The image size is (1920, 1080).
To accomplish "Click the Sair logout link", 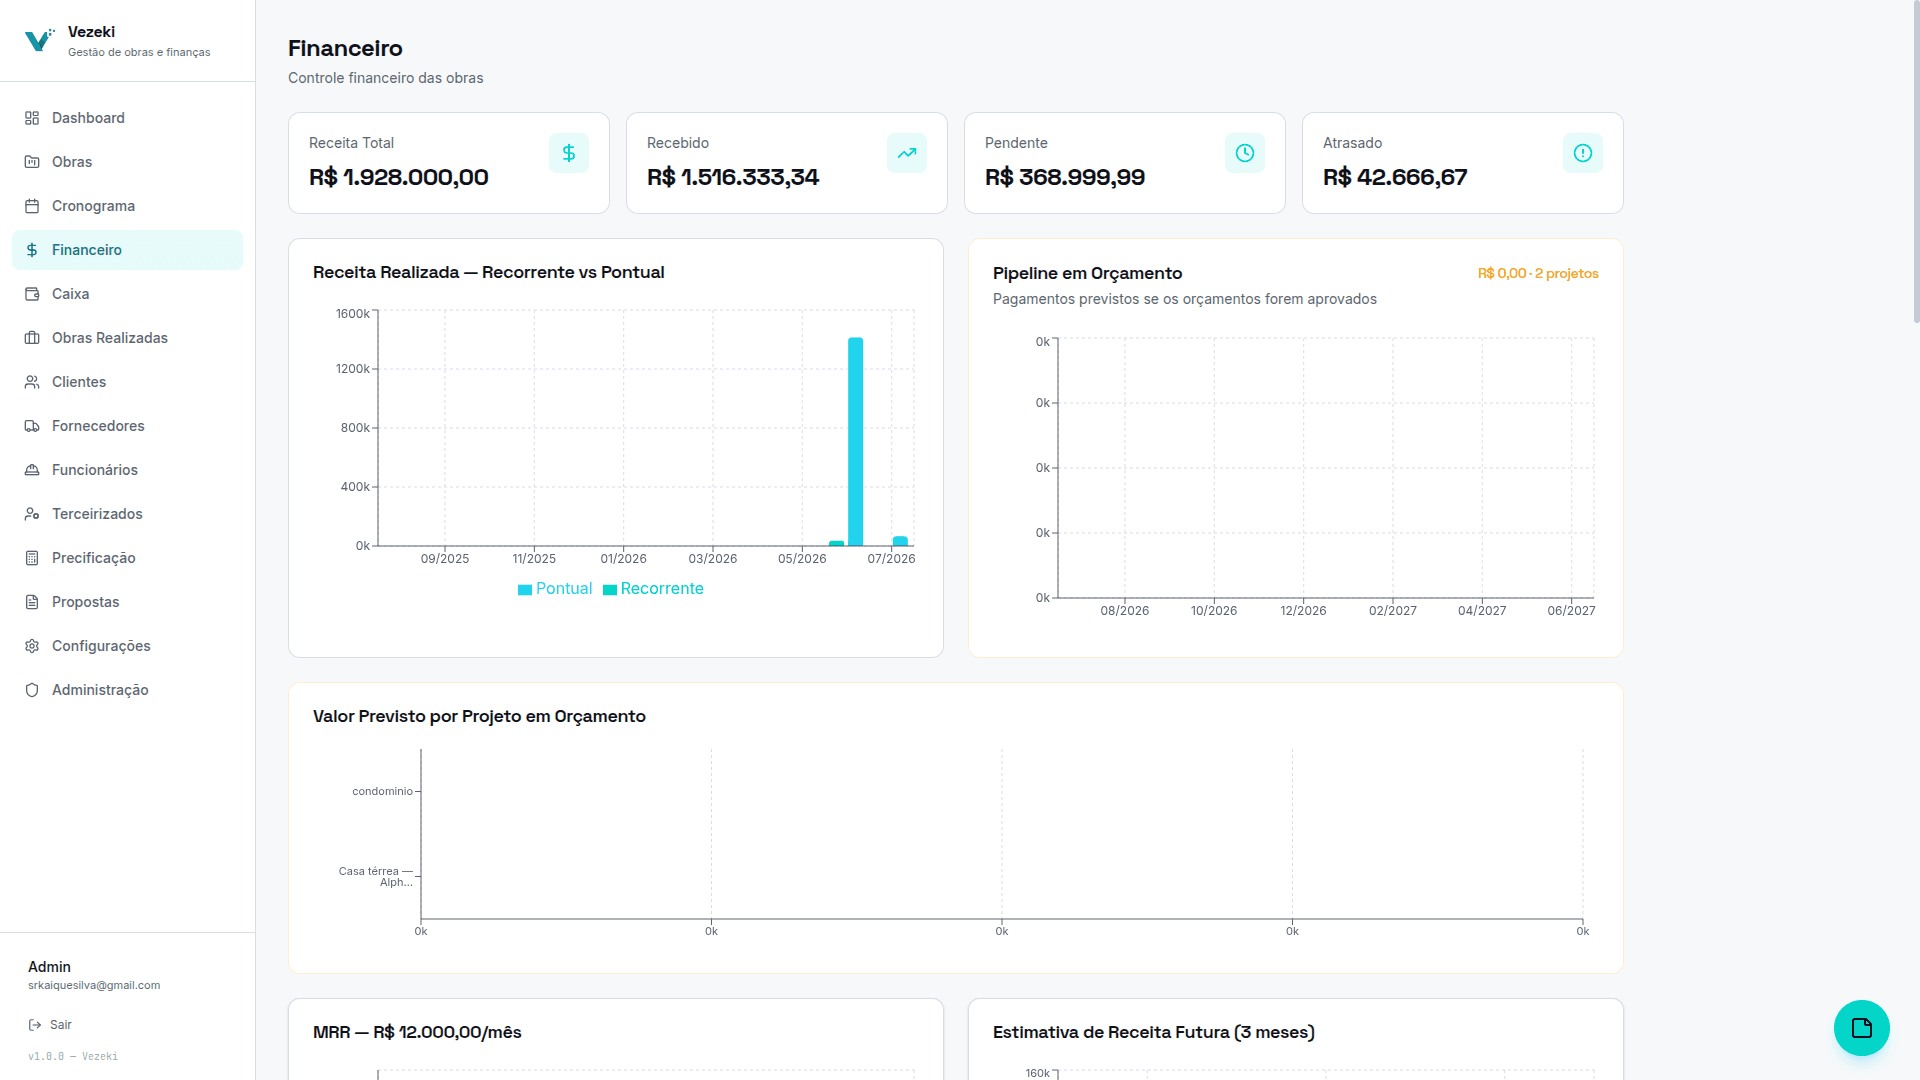I will point(50,1025).
